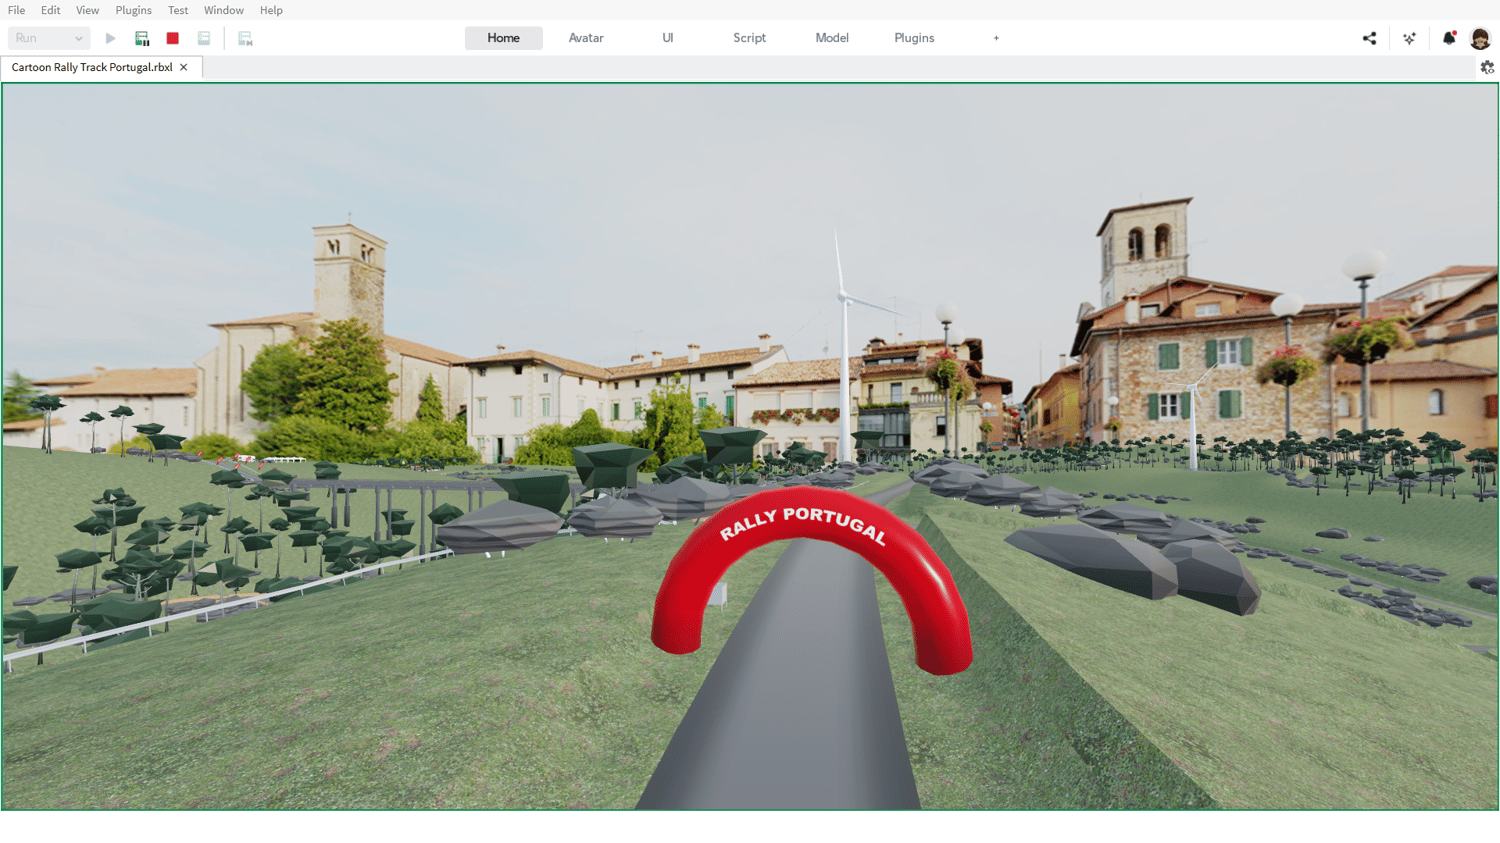Click the faded icon after the toolbar divider

pos(245,38)
